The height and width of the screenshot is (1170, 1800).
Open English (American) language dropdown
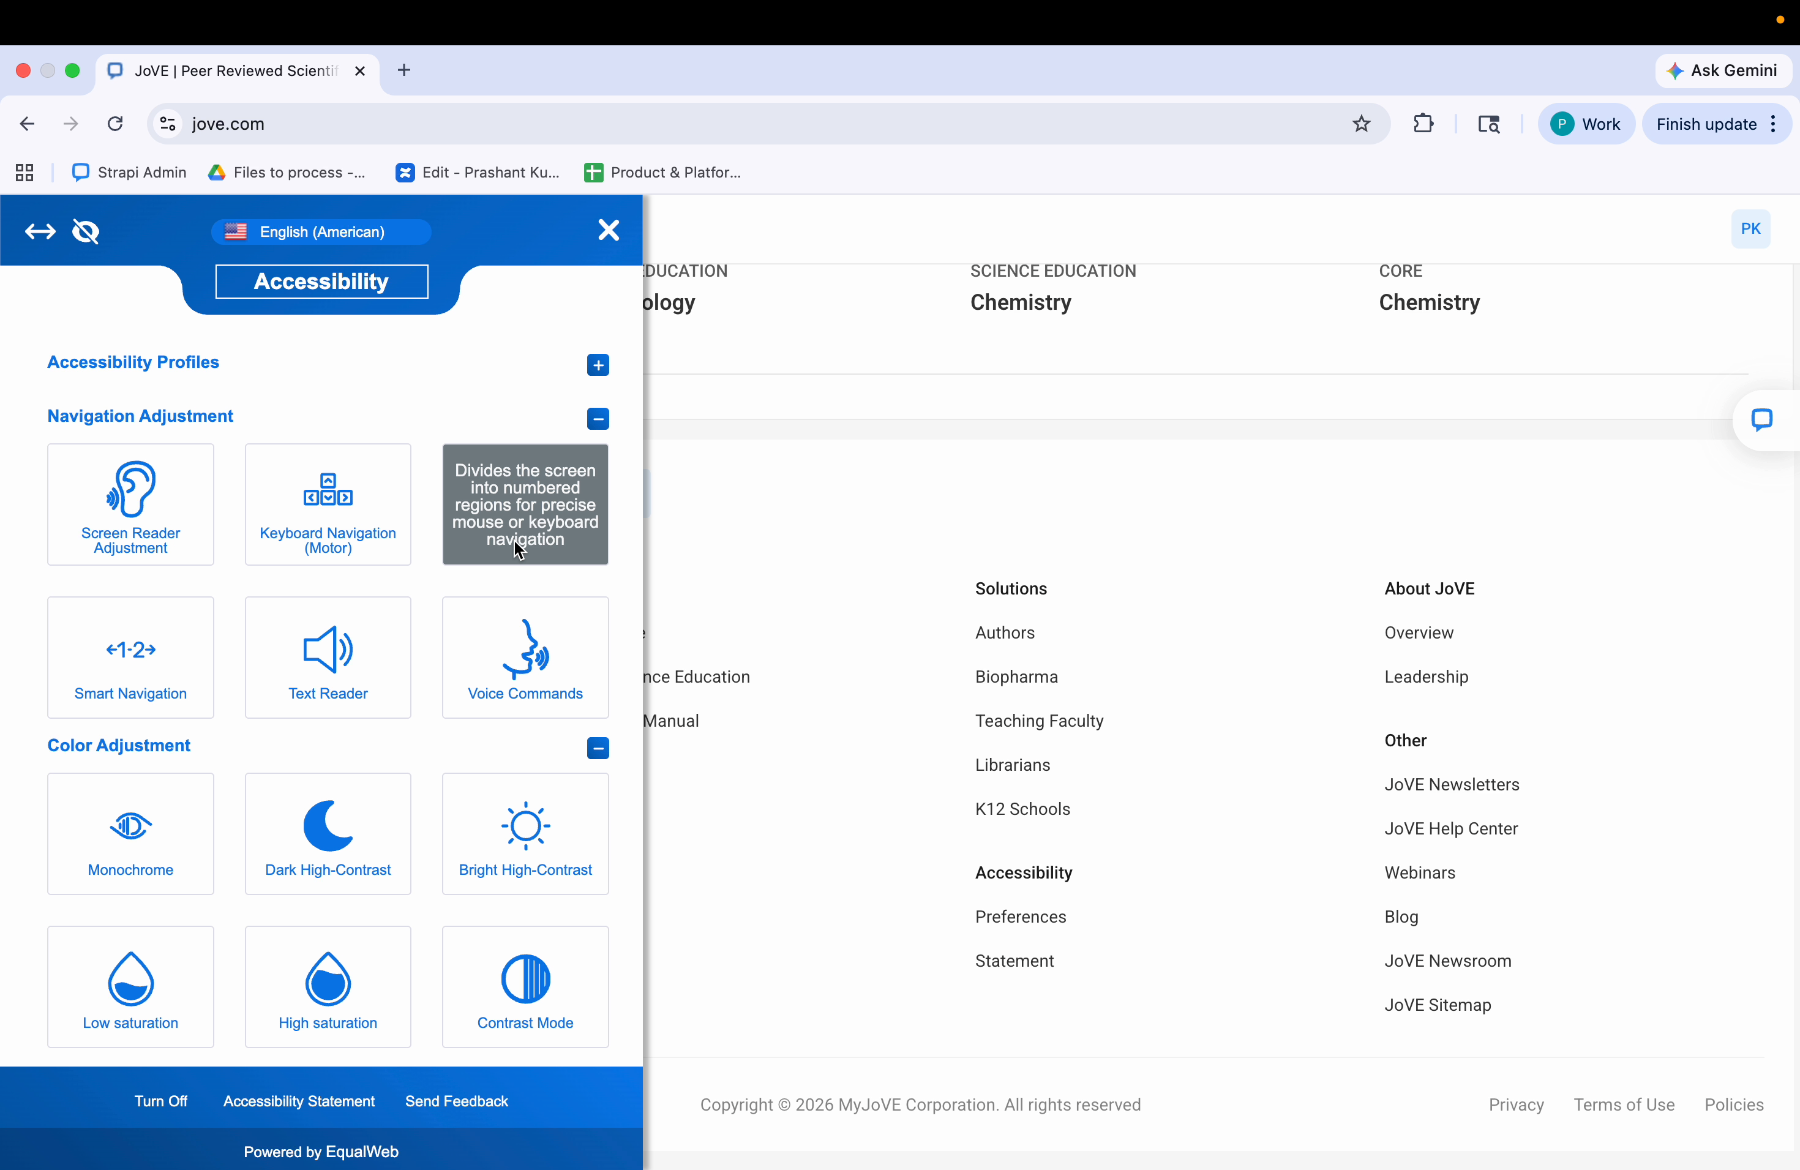[x=321, y=232]
